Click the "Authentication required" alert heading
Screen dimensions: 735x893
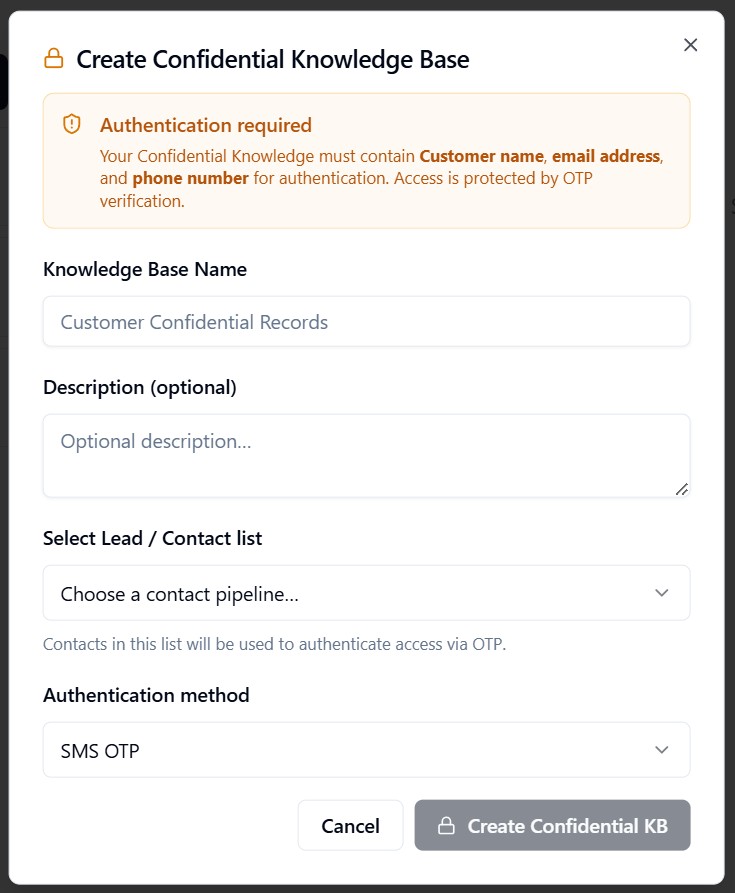coord(206,125)
